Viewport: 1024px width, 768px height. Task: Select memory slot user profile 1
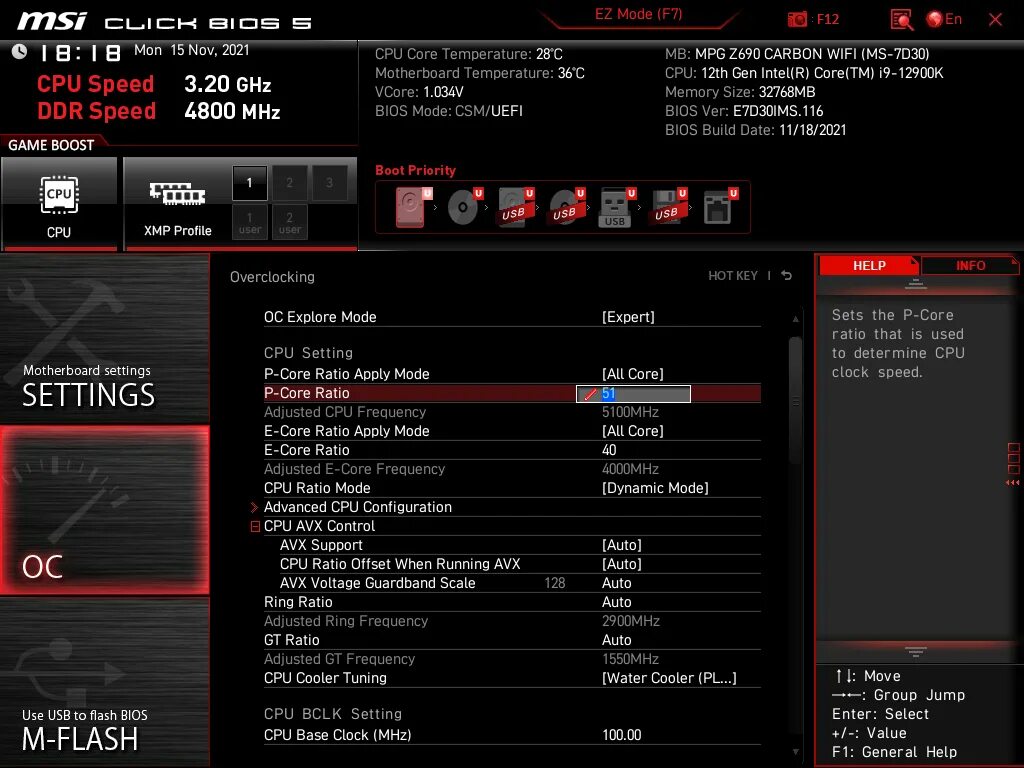(x=248, y=222)
